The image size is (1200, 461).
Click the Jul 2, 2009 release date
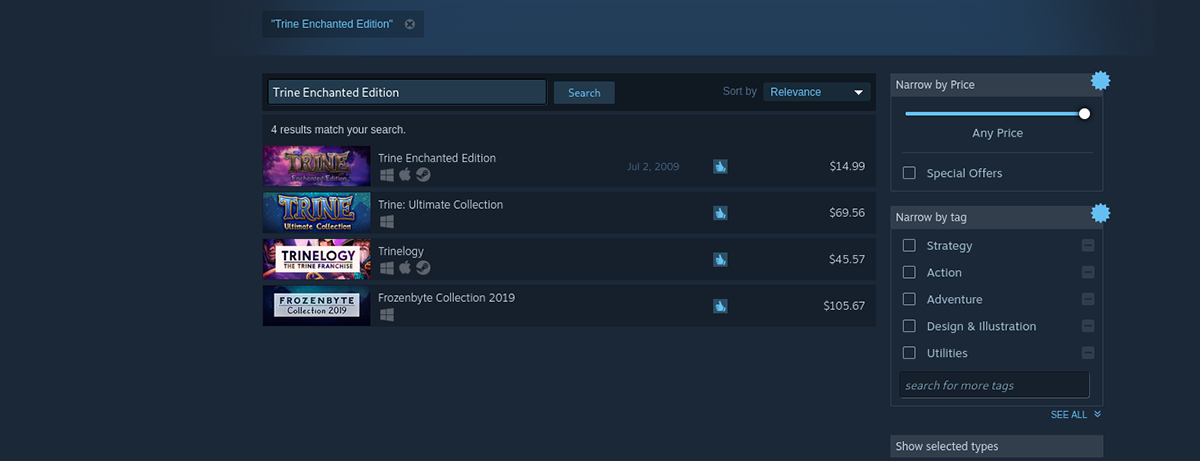tap(653, 166)
